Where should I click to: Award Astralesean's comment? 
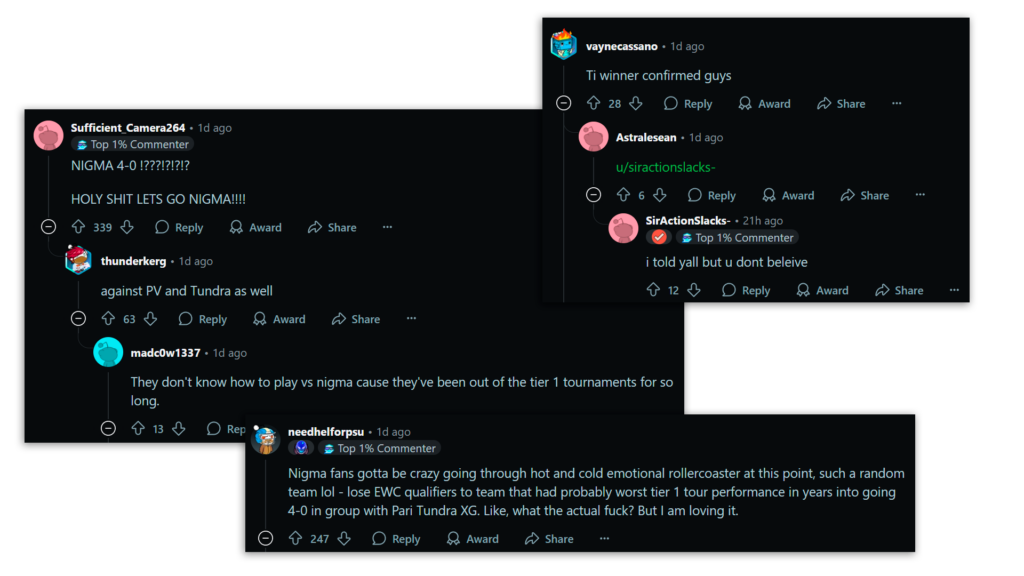pos(789,195)
